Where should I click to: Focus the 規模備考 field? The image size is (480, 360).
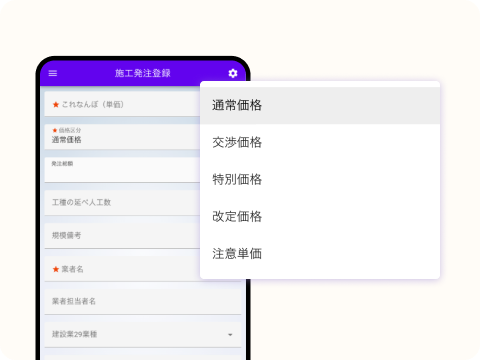pos(122,236)
